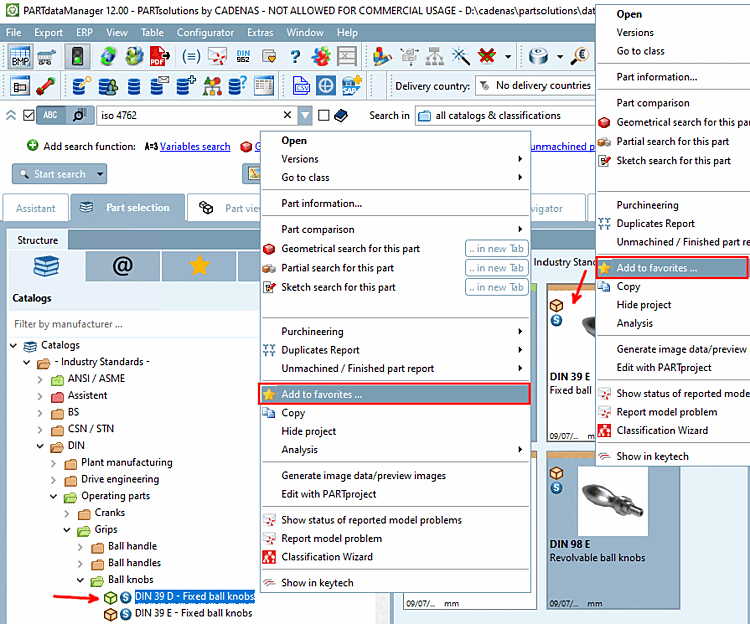Open dropdown arrow next to the red X icon
This screenshot has width=750, height=624.
pos(508,56)
